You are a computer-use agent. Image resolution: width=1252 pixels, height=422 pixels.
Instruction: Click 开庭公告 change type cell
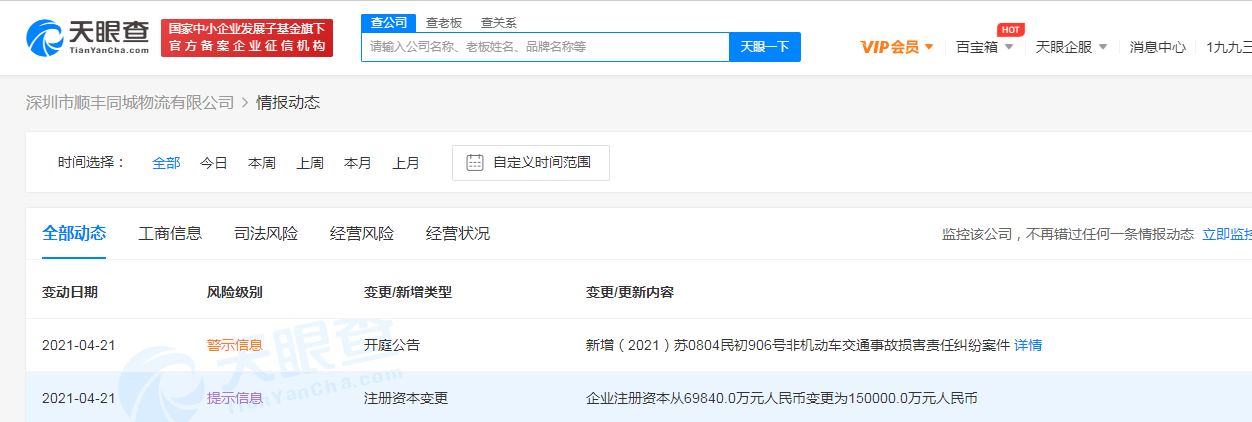[x=392, y=345]
